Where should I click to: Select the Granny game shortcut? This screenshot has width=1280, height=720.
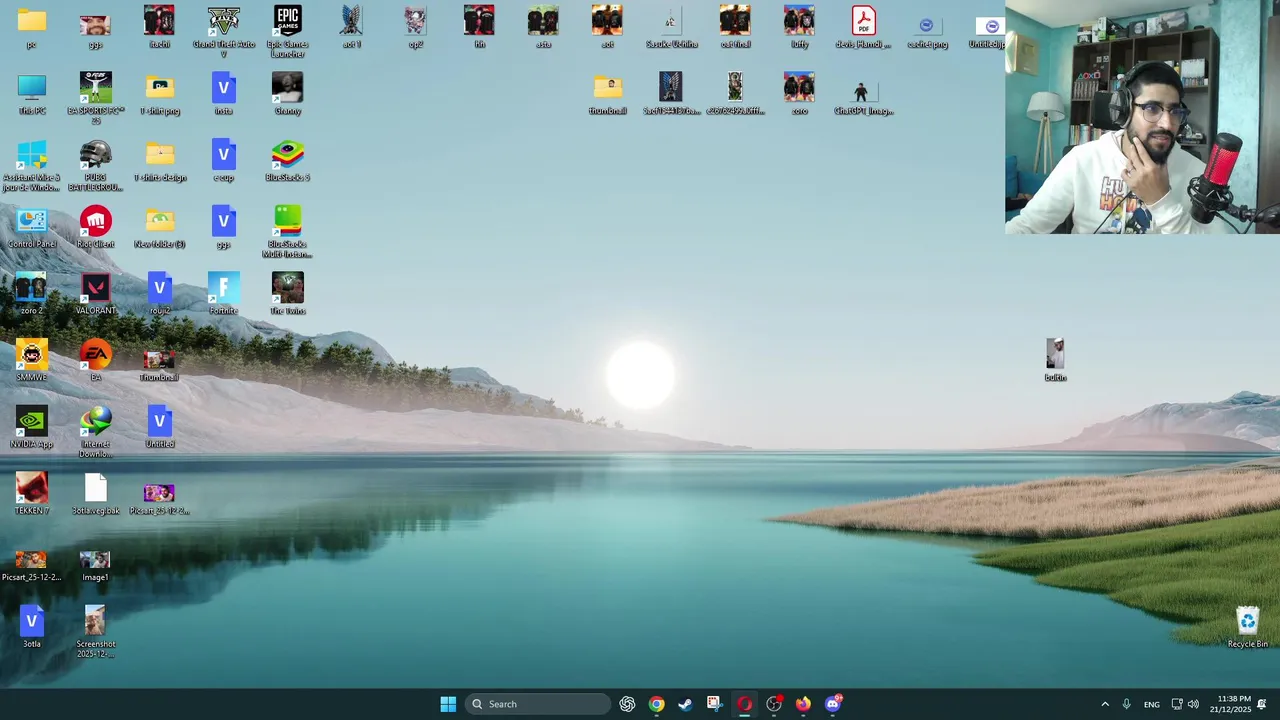point(287,94)
